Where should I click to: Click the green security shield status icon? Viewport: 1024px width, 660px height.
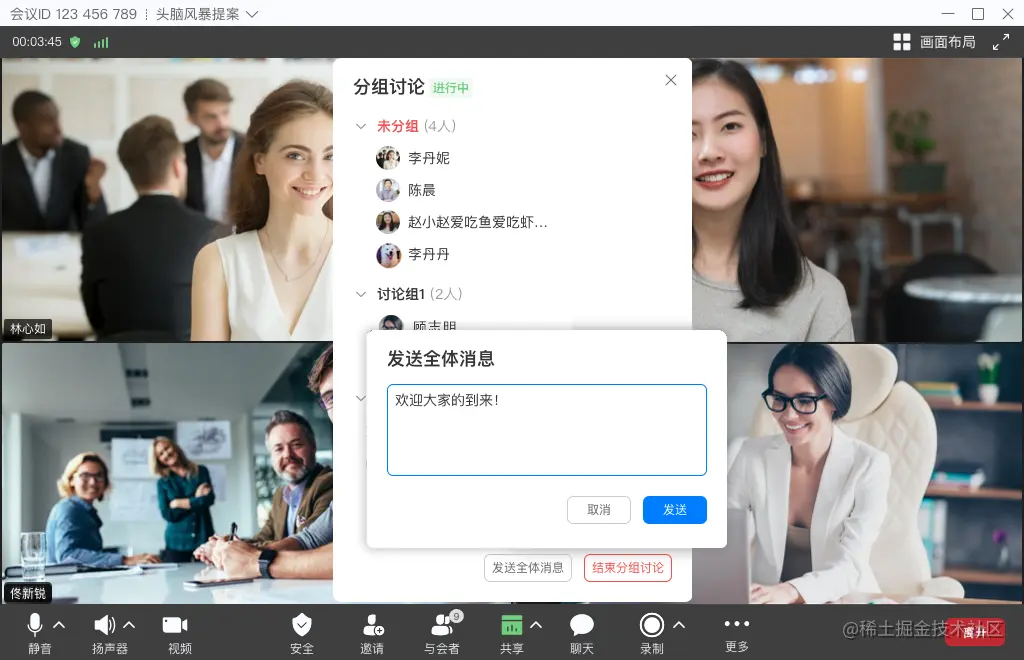click(75, 42)
